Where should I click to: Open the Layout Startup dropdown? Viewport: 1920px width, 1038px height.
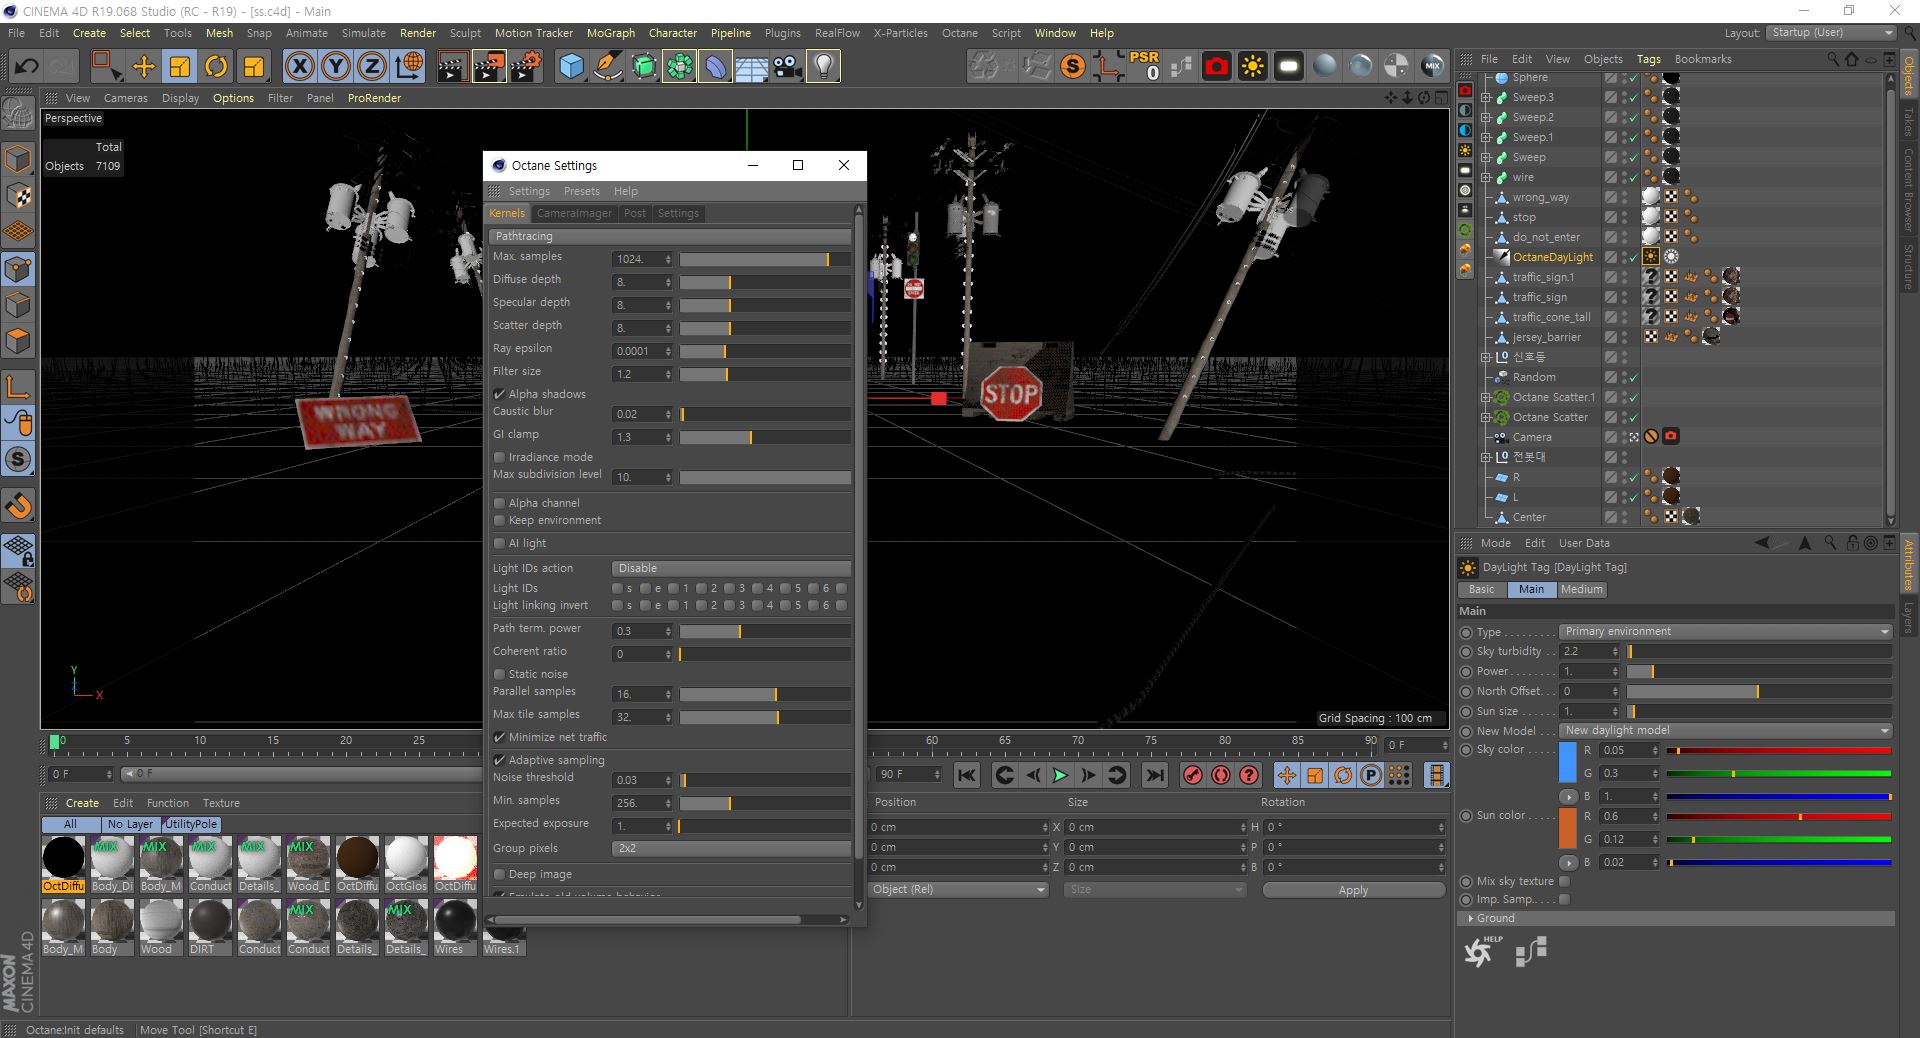point(1830,33)
